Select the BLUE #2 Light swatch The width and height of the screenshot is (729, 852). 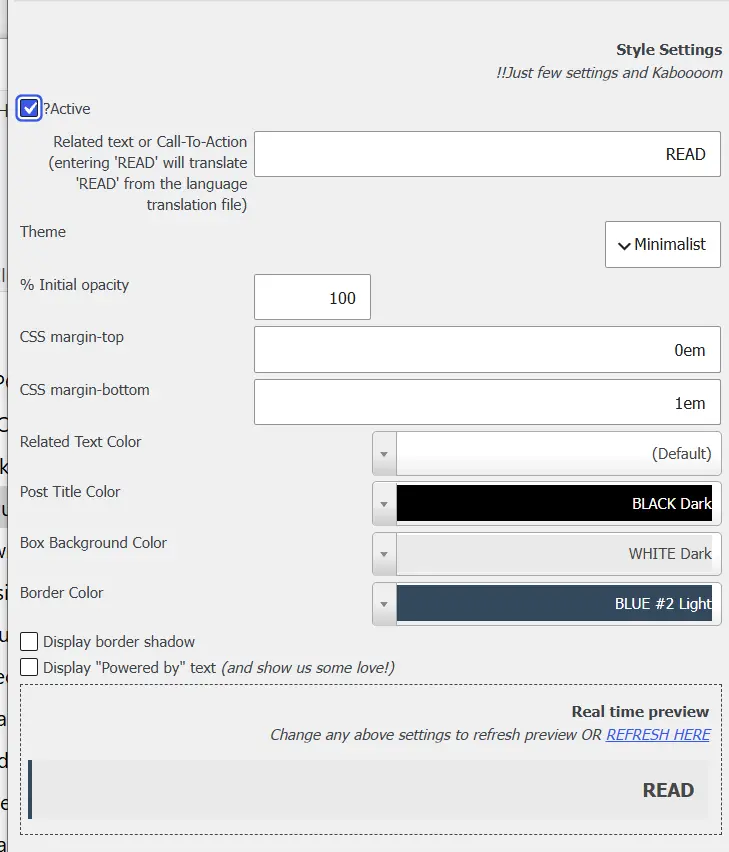[554, 603]
